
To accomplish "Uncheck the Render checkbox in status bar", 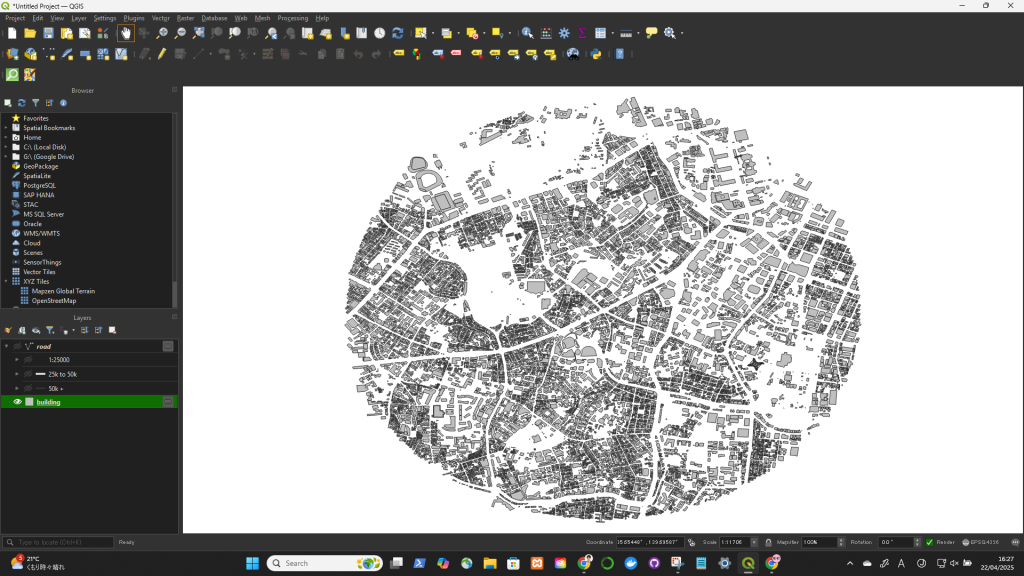I will click(x=929, y=542).
